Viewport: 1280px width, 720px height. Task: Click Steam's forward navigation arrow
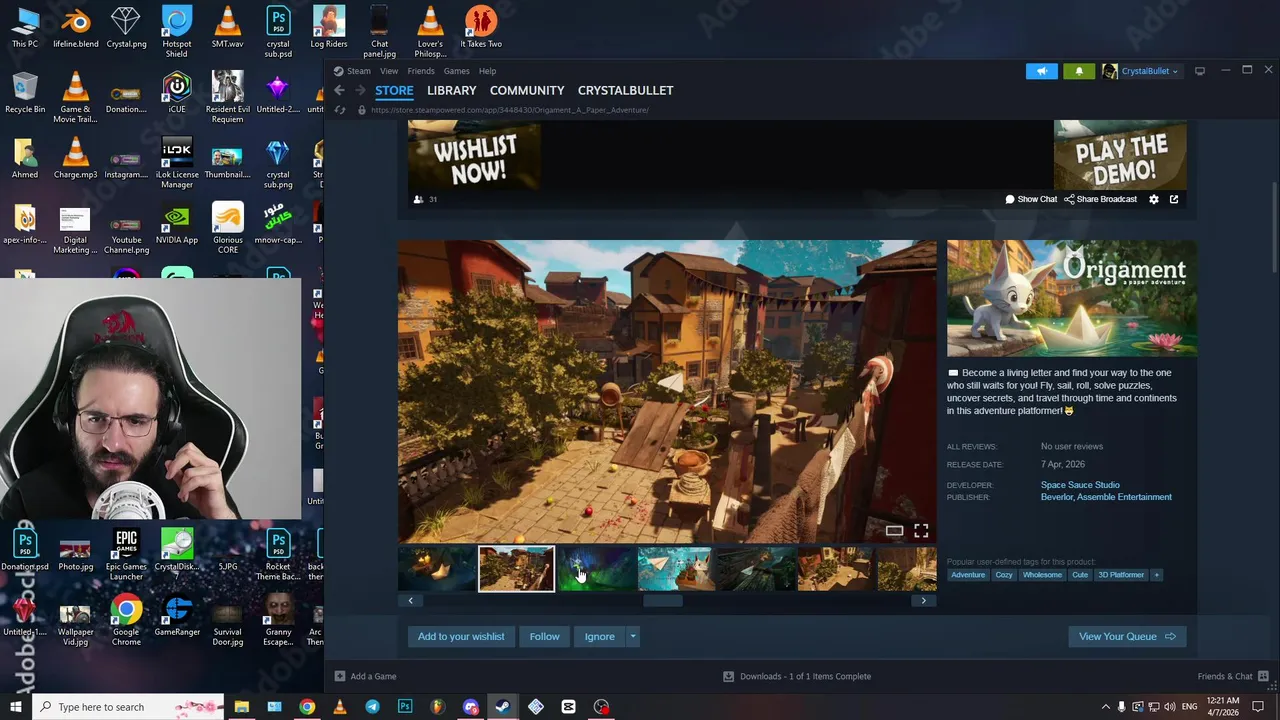(359, 90)
